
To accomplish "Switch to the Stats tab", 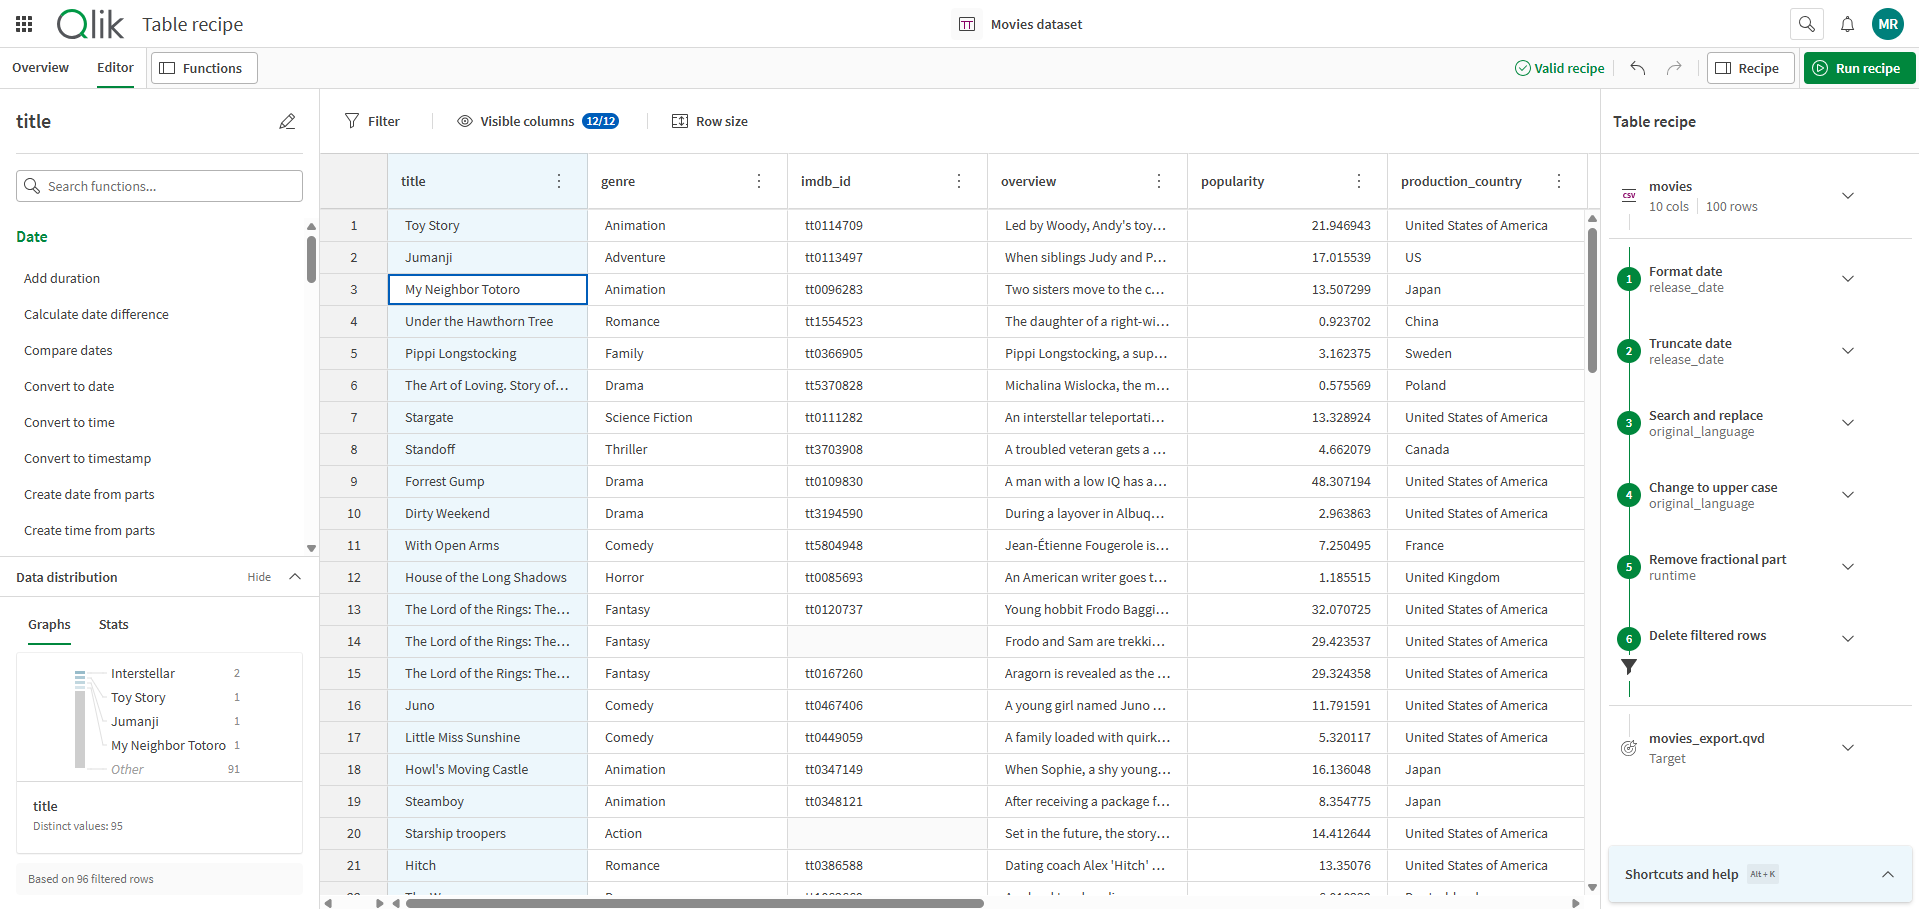I will point(113,624).
